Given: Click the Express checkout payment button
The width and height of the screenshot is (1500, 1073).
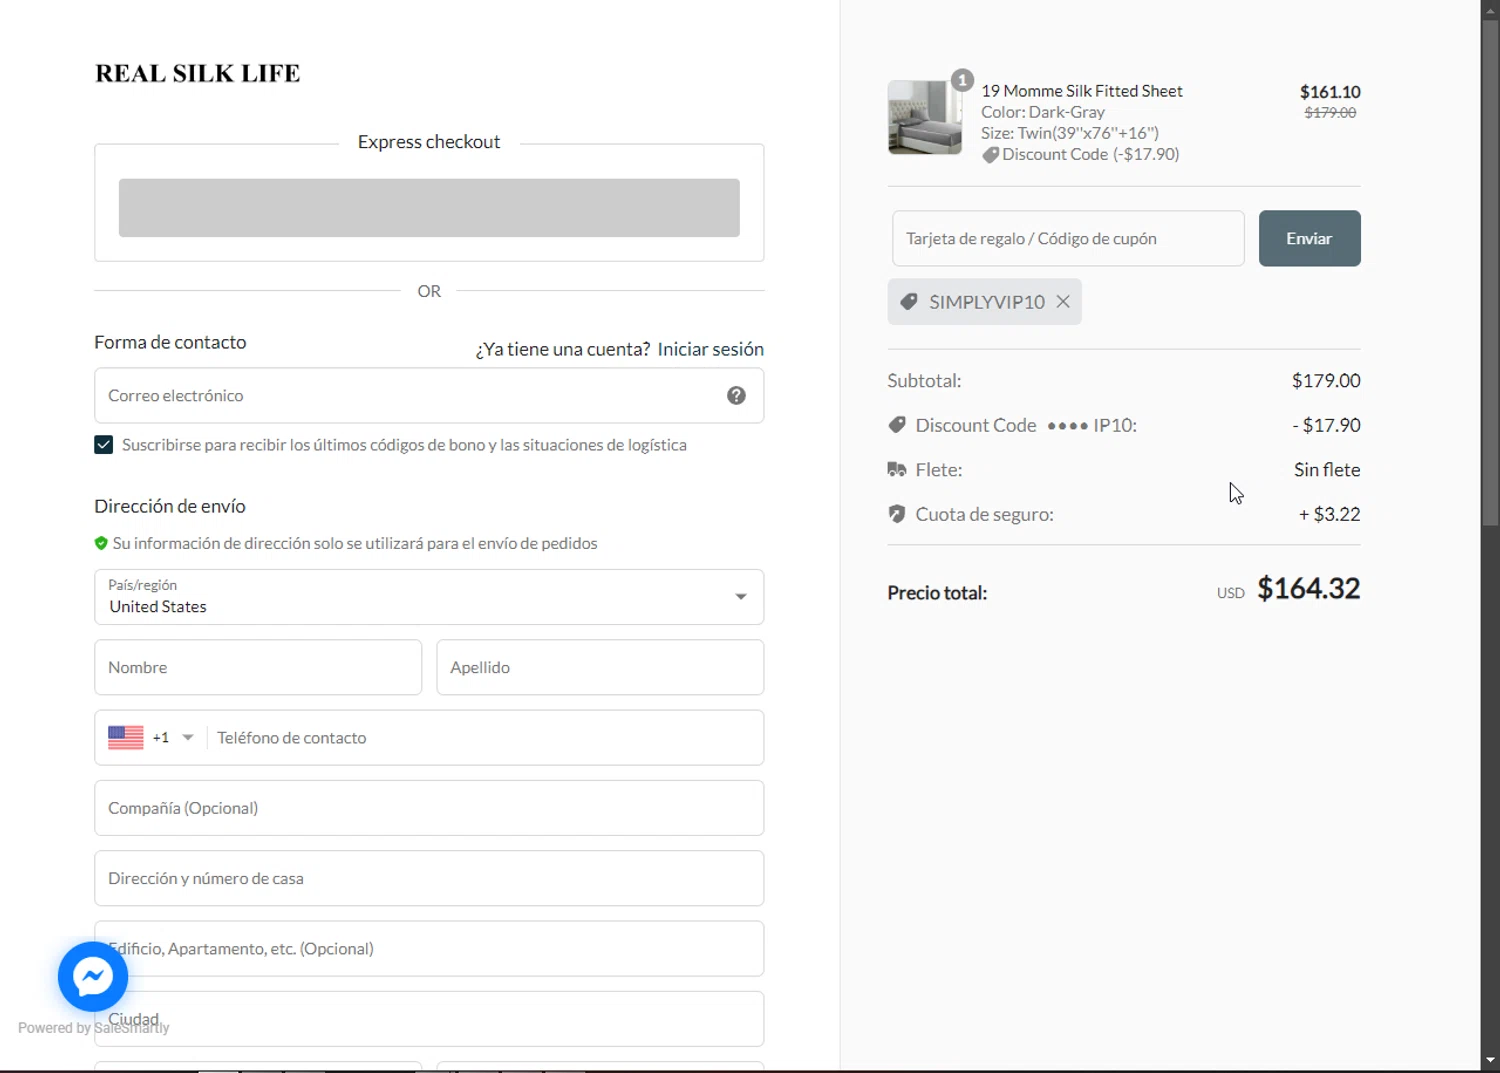Looking at the screenshot, I should pos(429,208).
